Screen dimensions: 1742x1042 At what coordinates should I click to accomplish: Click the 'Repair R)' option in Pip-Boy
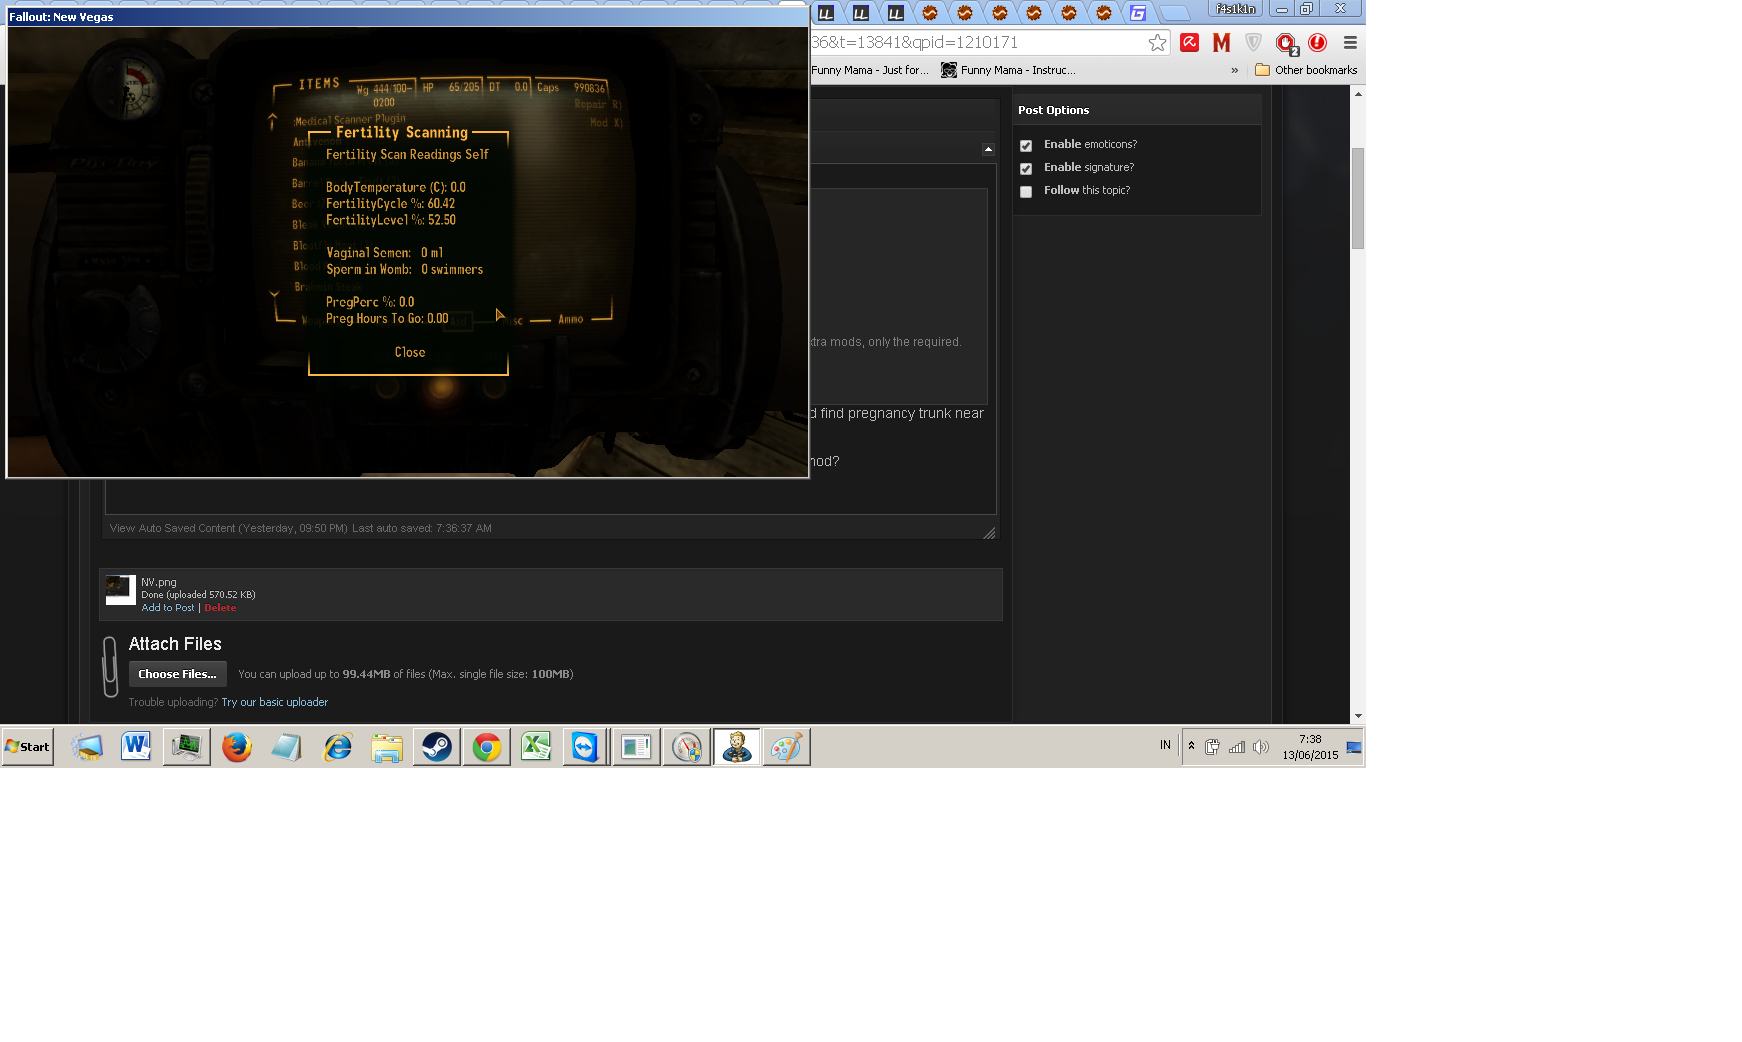coord(598,104)
